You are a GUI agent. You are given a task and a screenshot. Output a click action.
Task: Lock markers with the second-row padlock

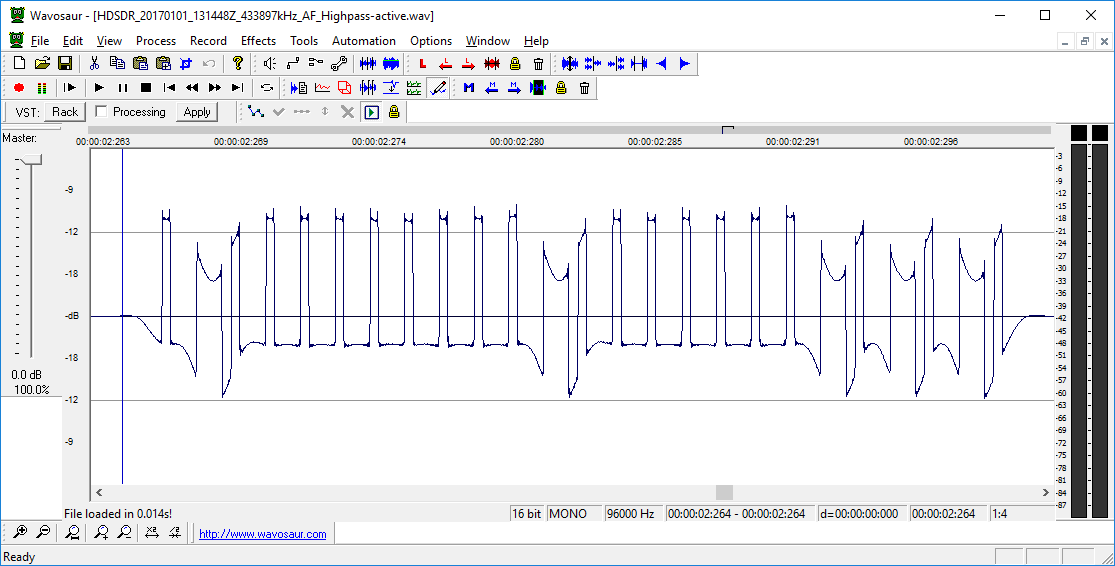click(561, 87)
